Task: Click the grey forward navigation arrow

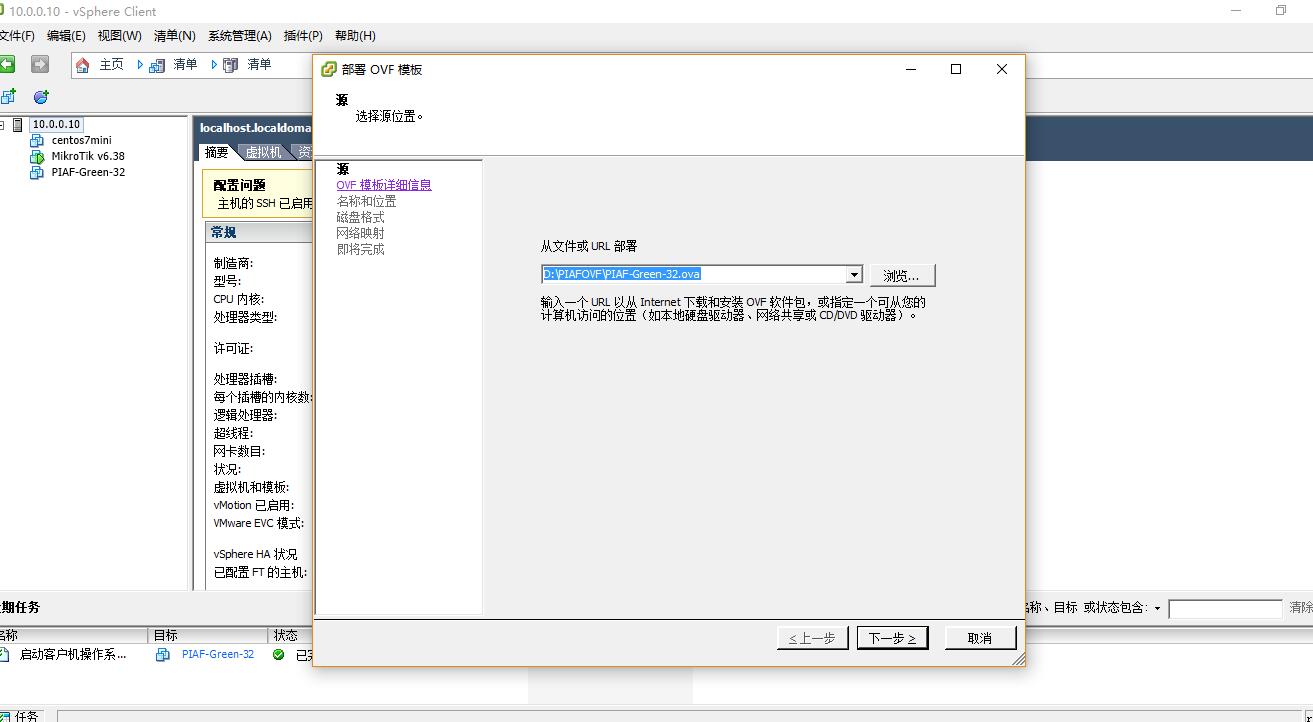Action: [x=40, y=64]
